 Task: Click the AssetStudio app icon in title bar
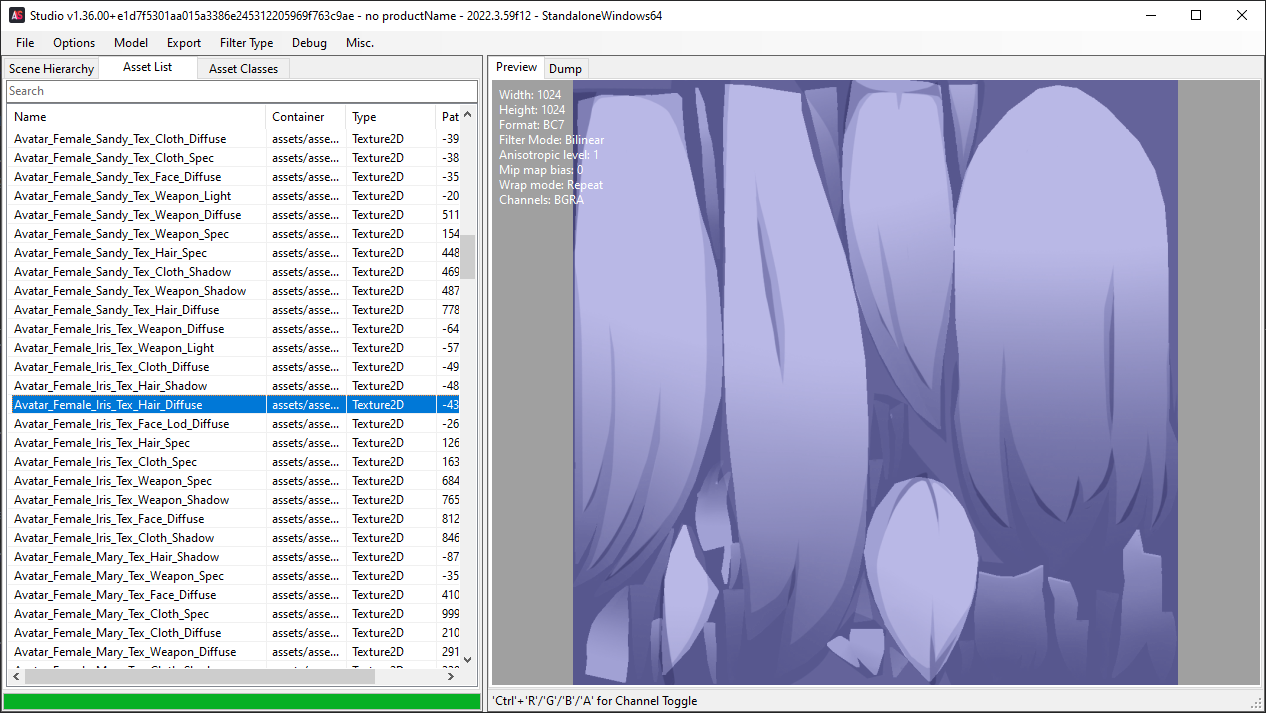click(x=17, y=15)
